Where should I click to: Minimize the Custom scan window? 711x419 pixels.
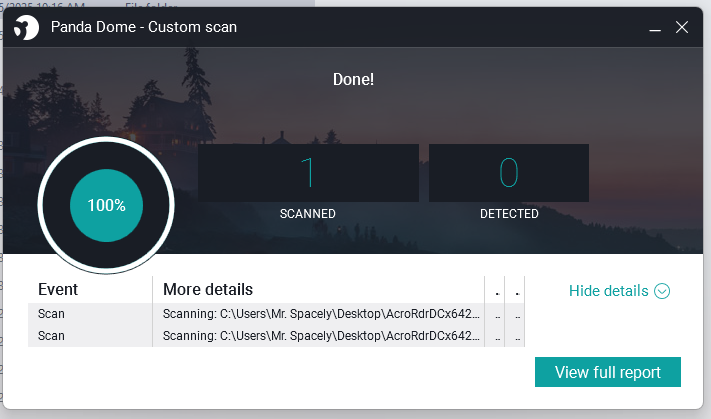point(655,28)
